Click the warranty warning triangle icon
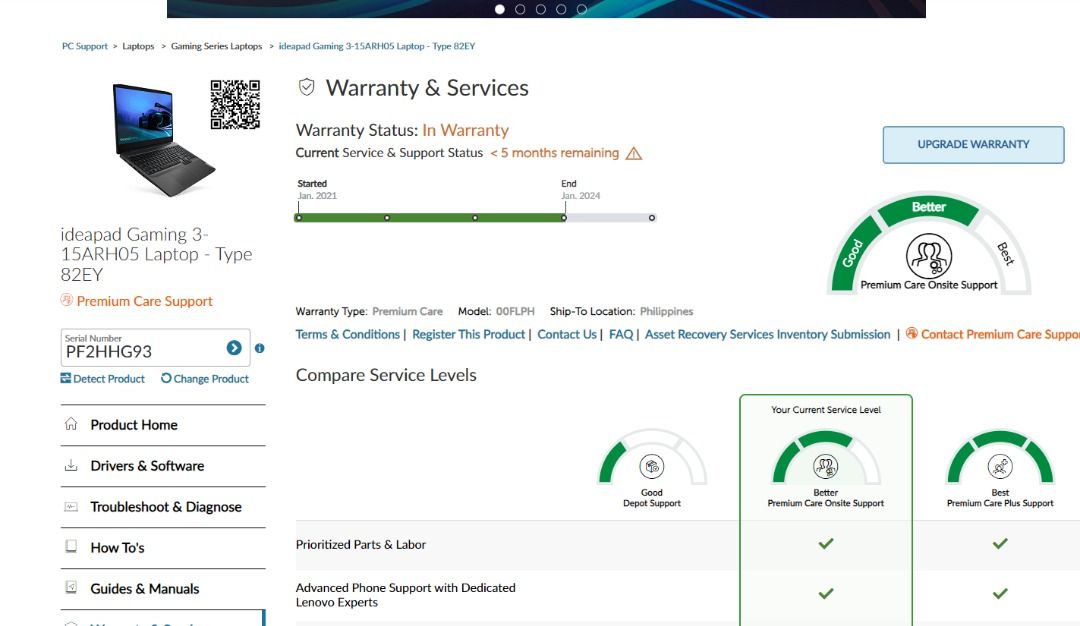 tap(633, 154)
